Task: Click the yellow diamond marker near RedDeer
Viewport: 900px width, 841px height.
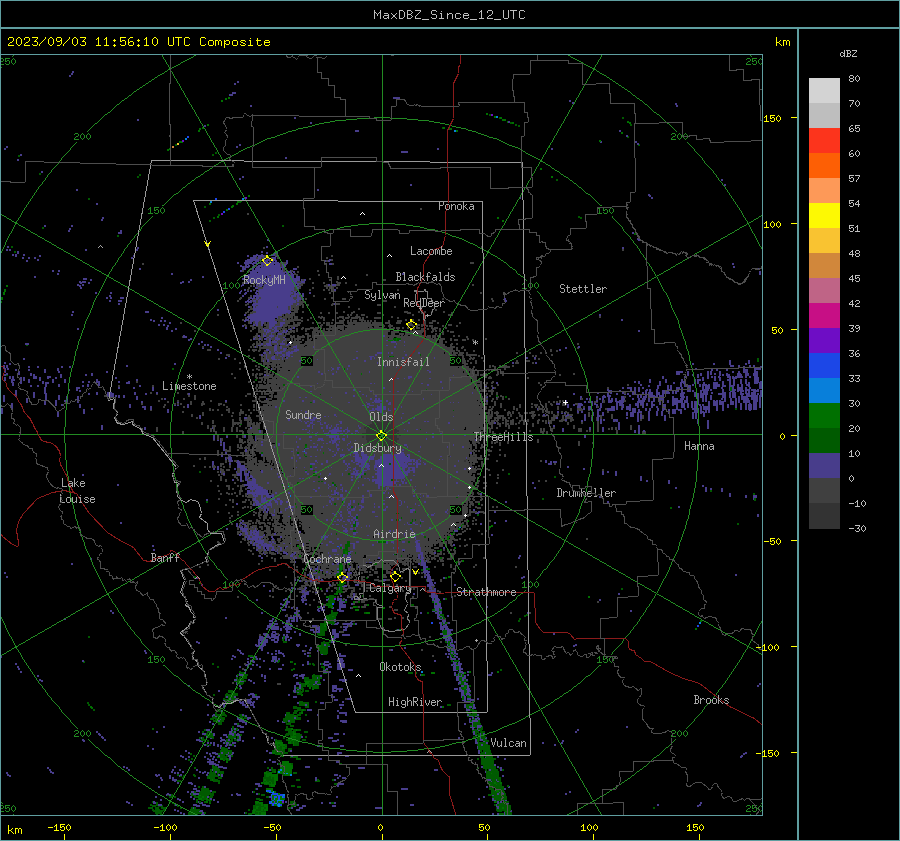Action: tap(412, 325)
